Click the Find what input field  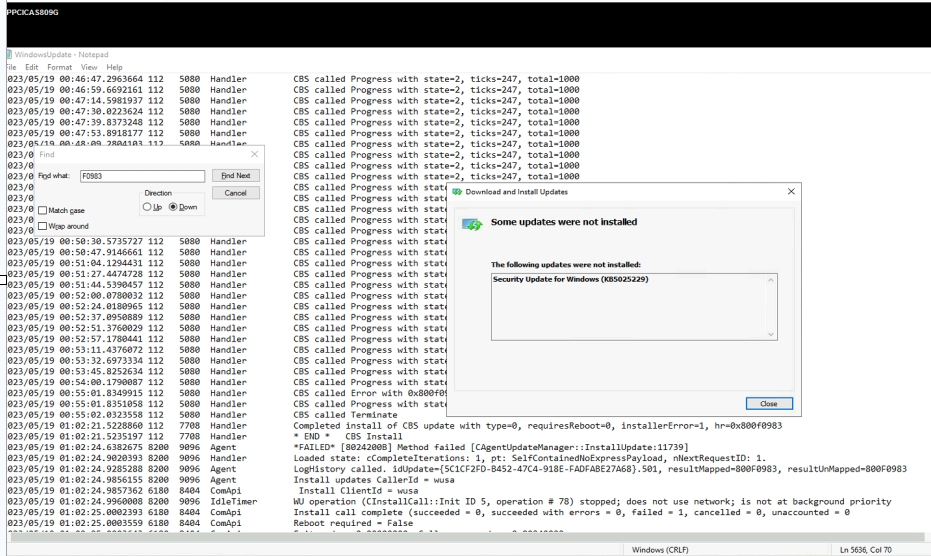142,176
